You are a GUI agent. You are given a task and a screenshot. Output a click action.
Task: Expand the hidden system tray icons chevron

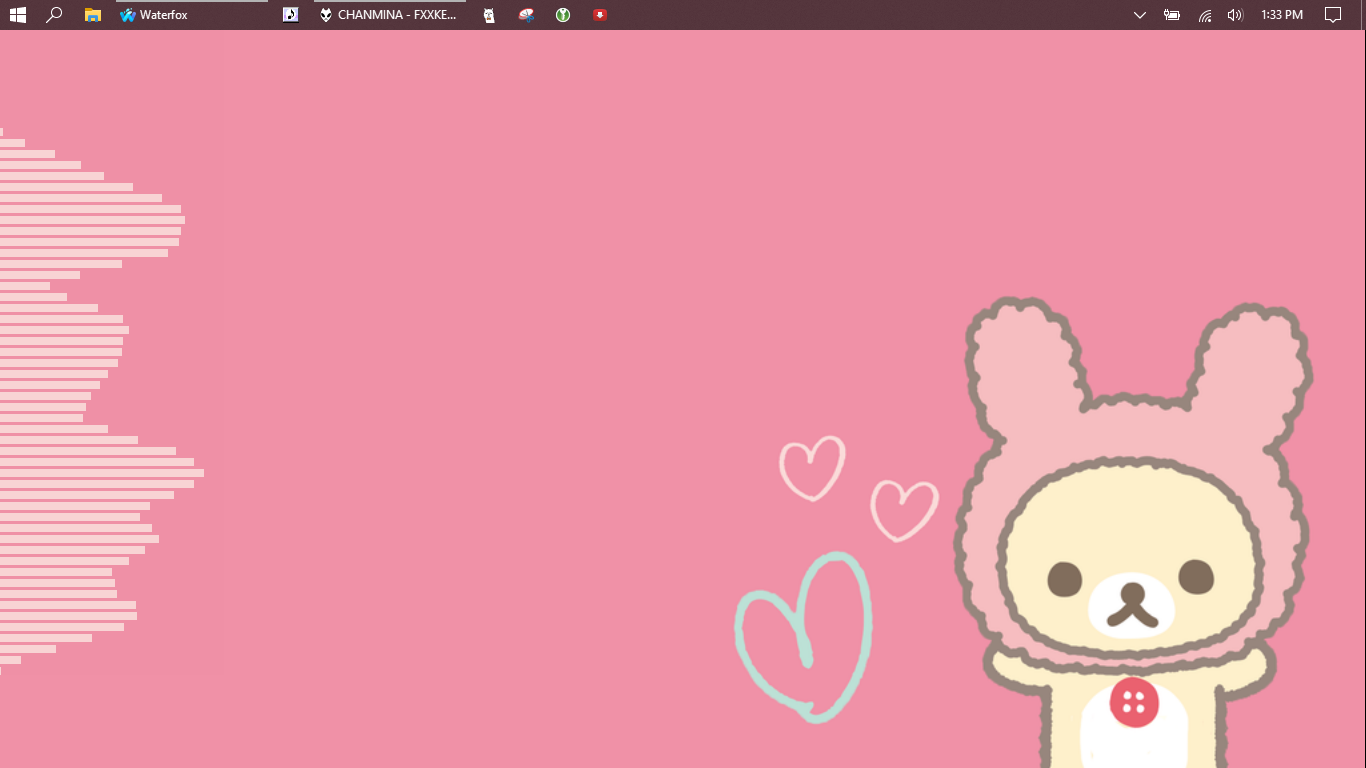point(1139,15)
